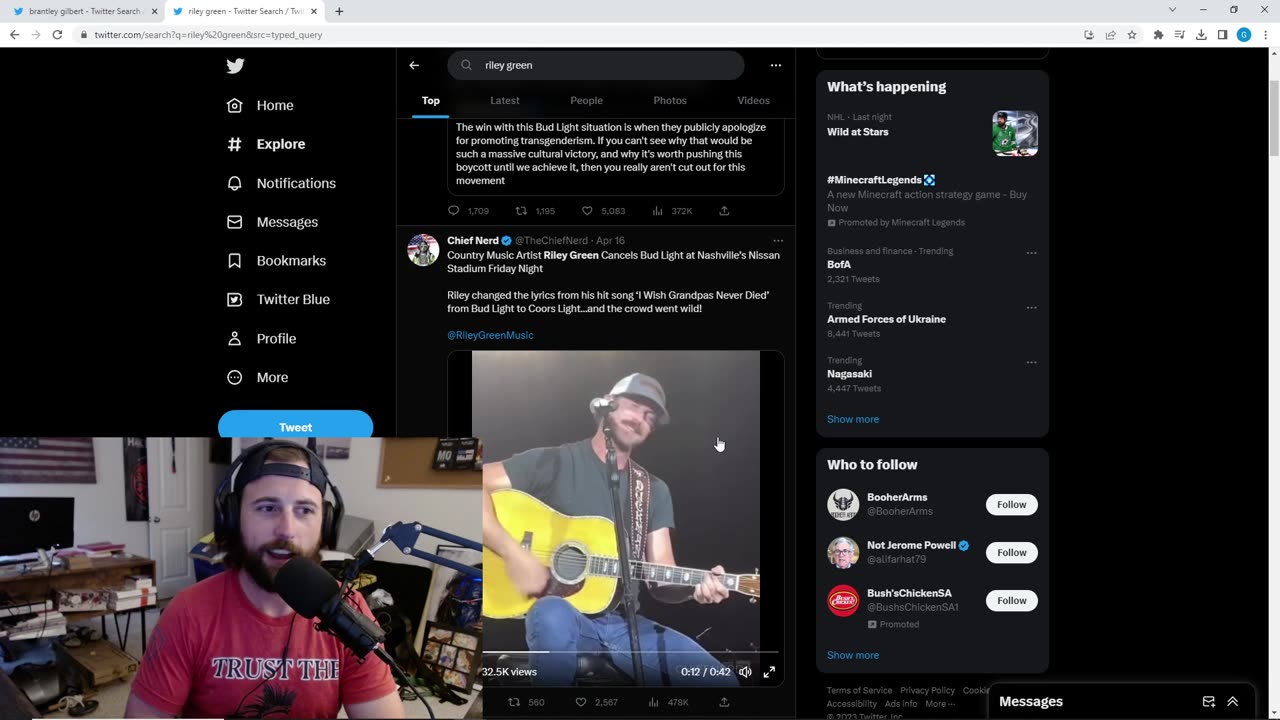Open Chief Nerd tweet options menu
The image size is (1280, 720).
(778, 241)
